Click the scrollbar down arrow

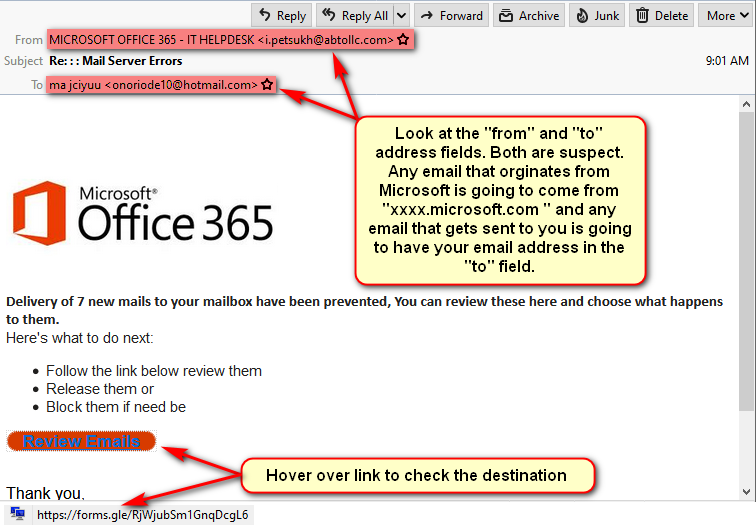coord(746,492)
